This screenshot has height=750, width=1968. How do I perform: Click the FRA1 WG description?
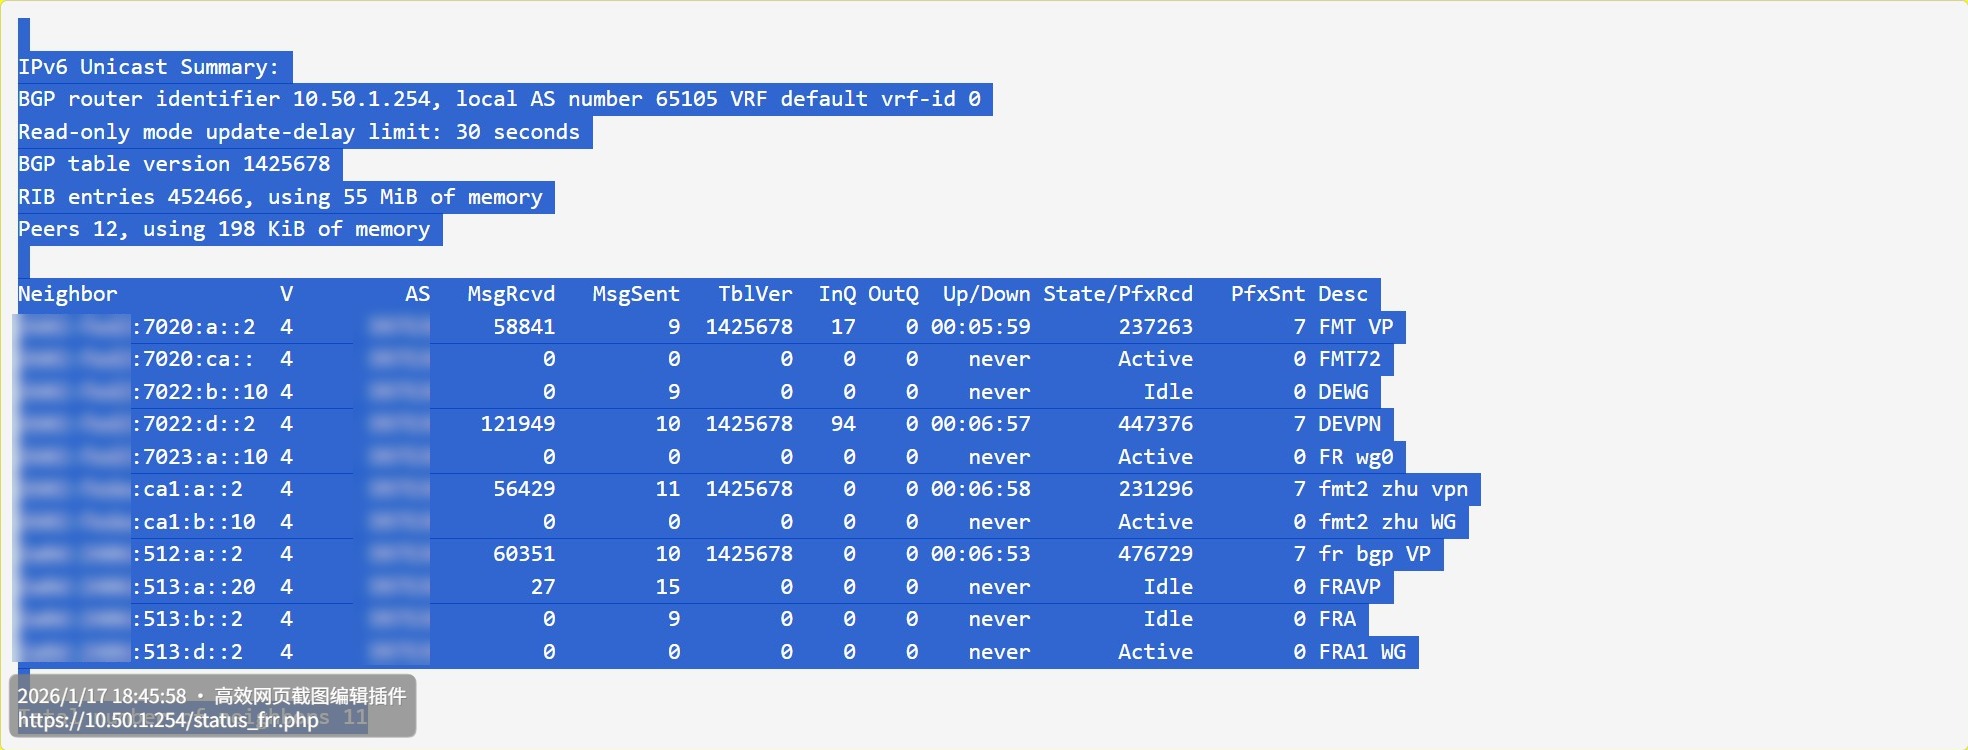pos(1362,652)
